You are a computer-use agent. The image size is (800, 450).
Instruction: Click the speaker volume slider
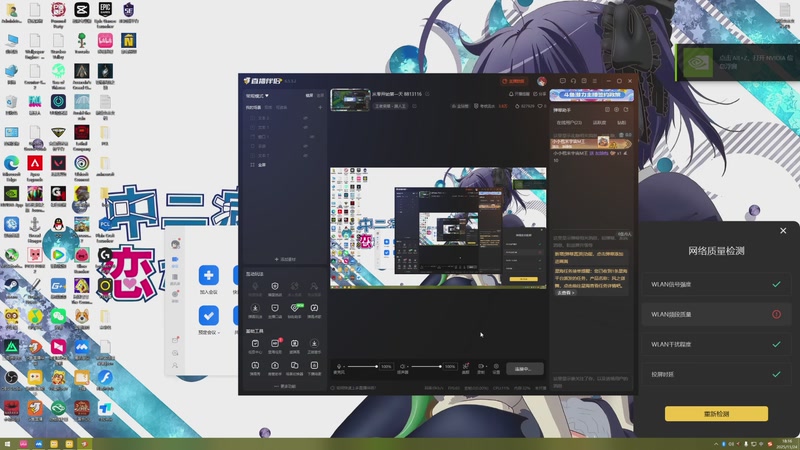click(x=426, y=366)
